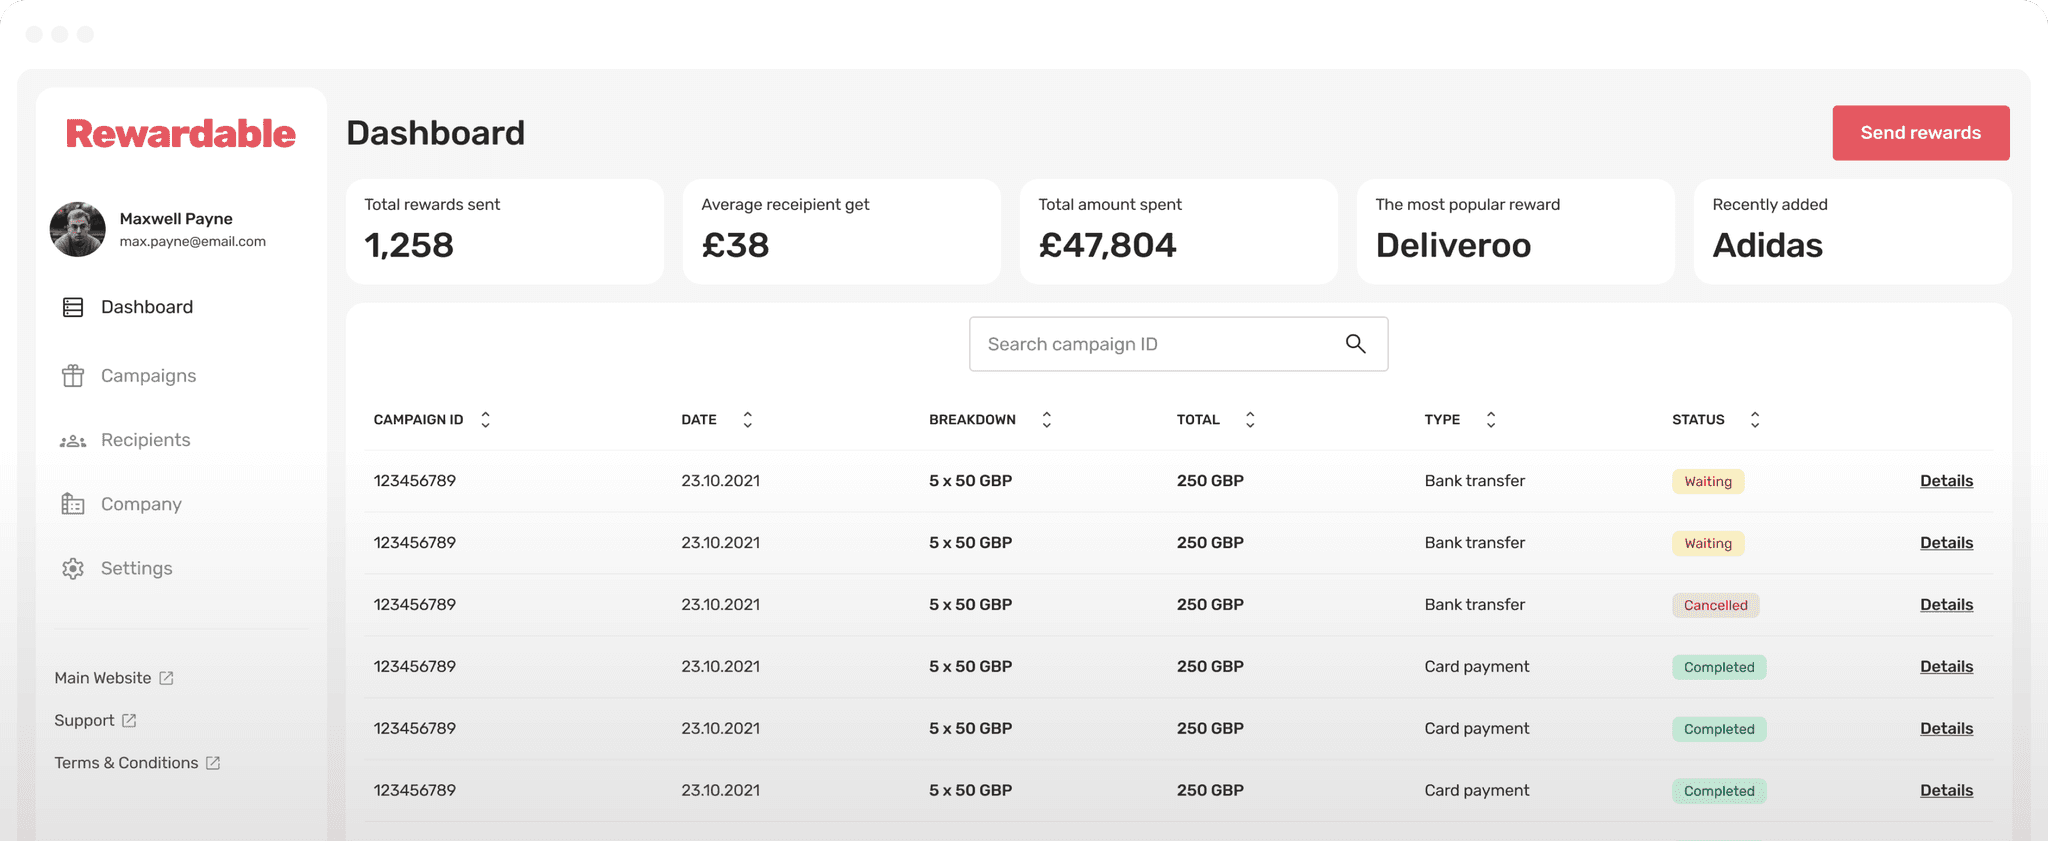Viewport: 2048px width, 841px height.
Task: Open the Dashboard menu item
Action: point(147,307)
